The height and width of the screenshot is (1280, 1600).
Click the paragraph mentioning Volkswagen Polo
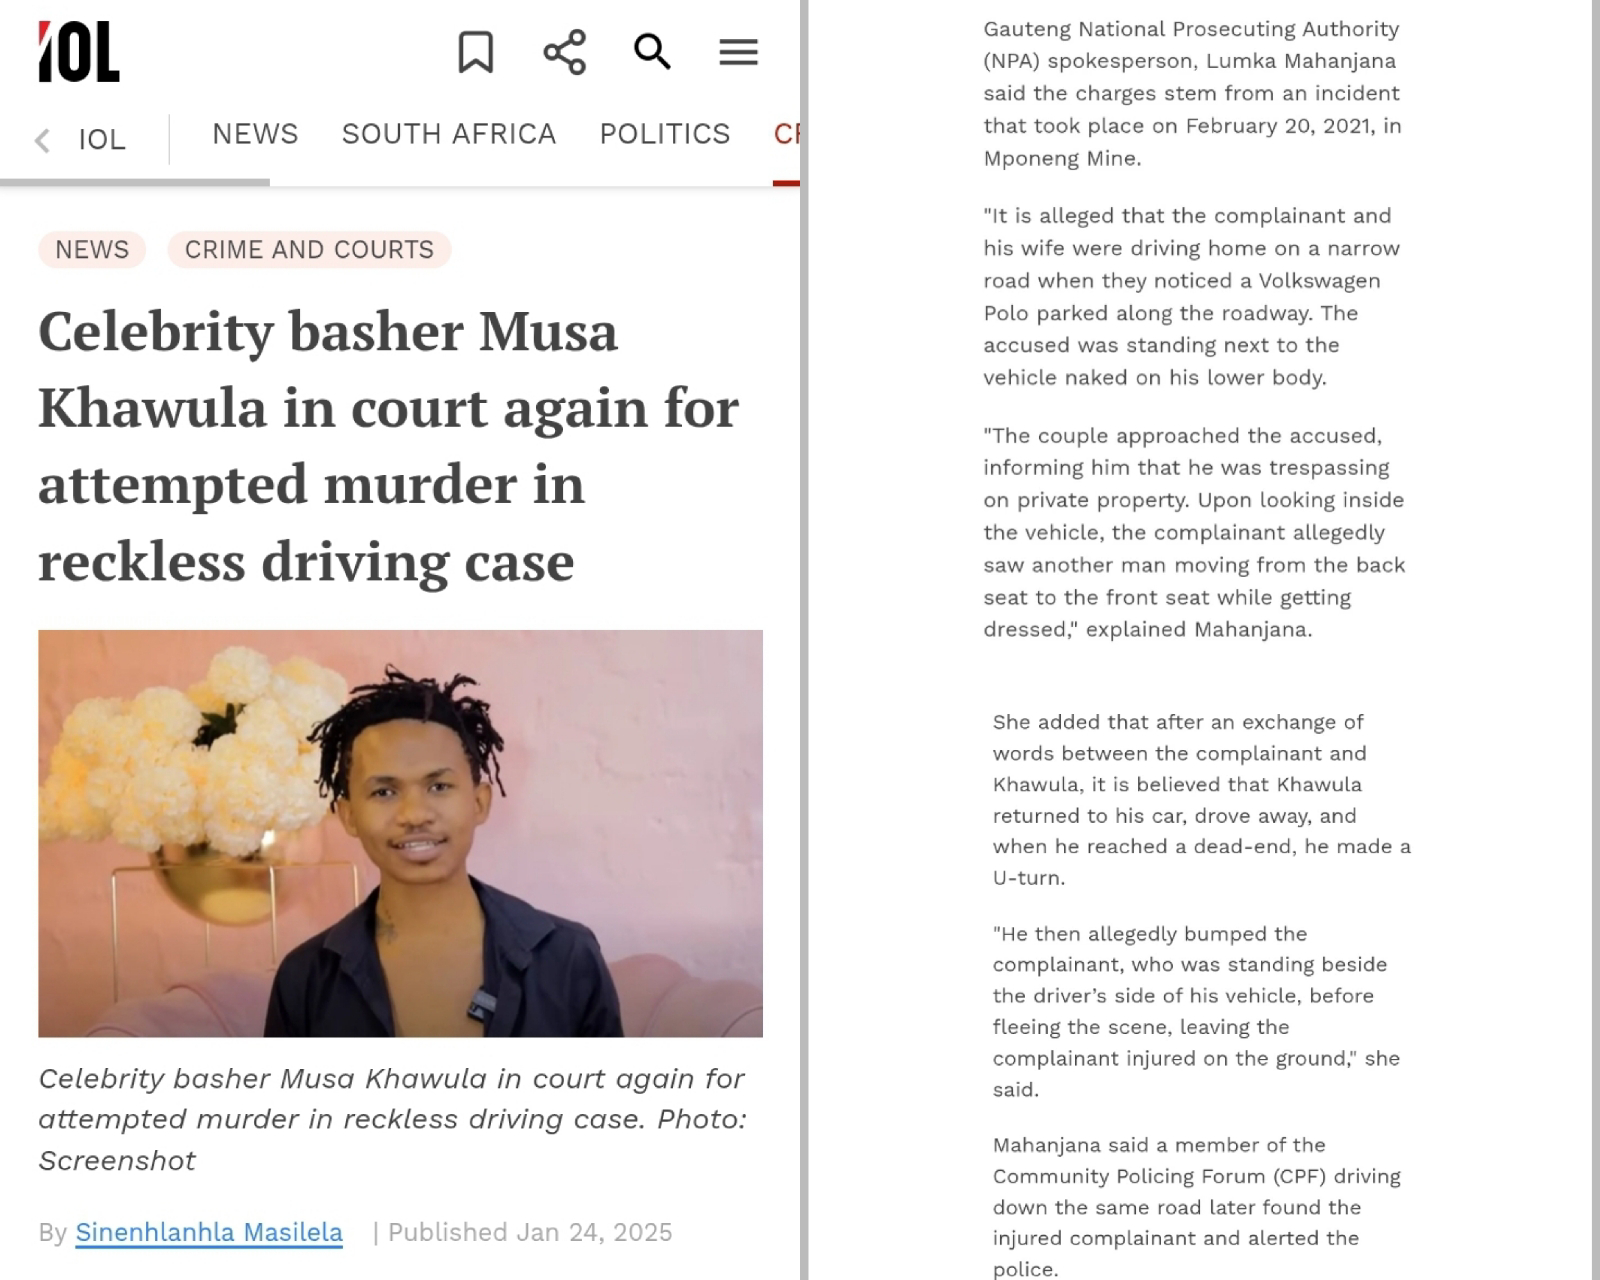(1192, 297)
